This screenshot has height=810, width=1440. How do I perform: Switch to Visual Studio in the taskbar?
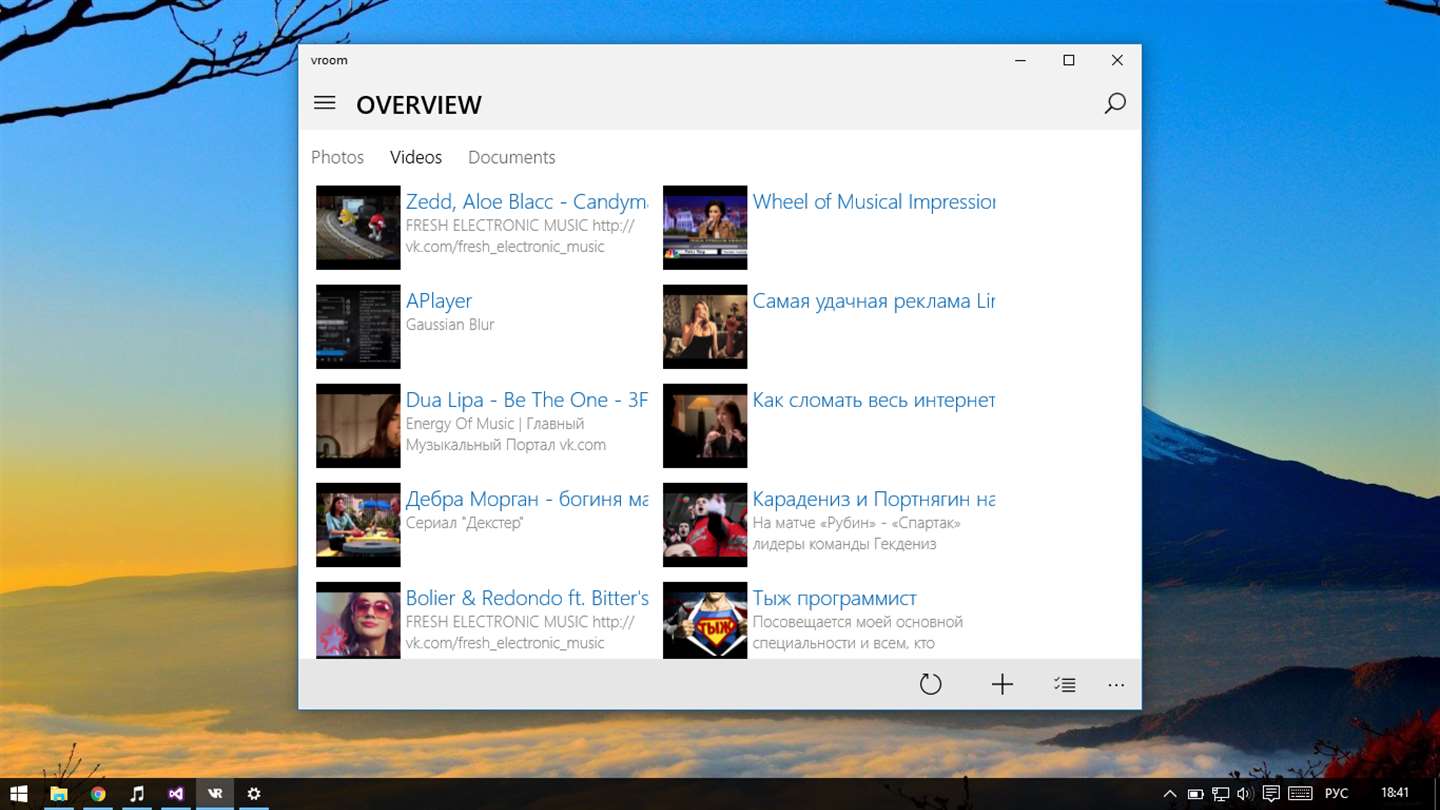point(176,794)
